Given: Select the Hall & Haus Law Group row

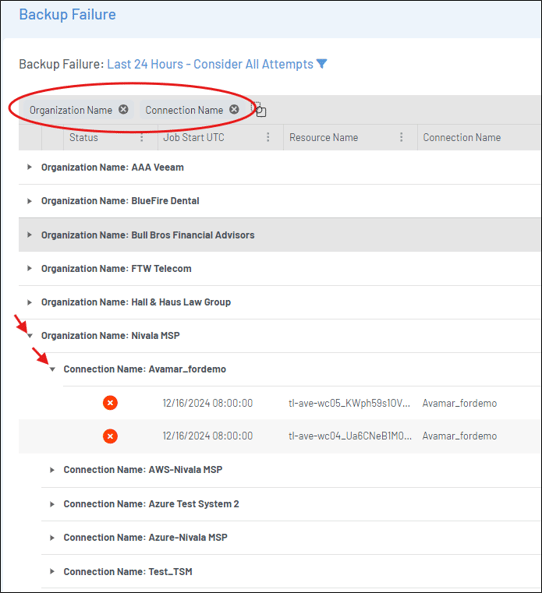Looking at the screenshot, I should pos(279,302).
